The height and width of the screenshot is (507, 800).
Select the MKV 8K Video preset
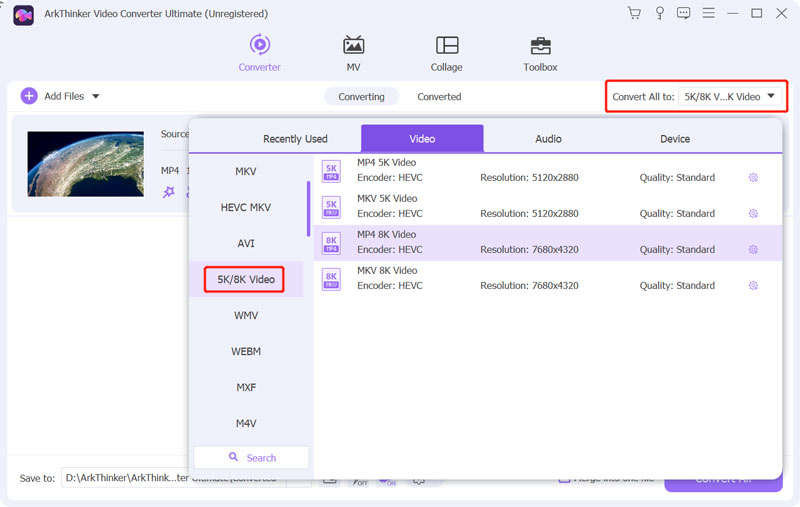point(547,278)
